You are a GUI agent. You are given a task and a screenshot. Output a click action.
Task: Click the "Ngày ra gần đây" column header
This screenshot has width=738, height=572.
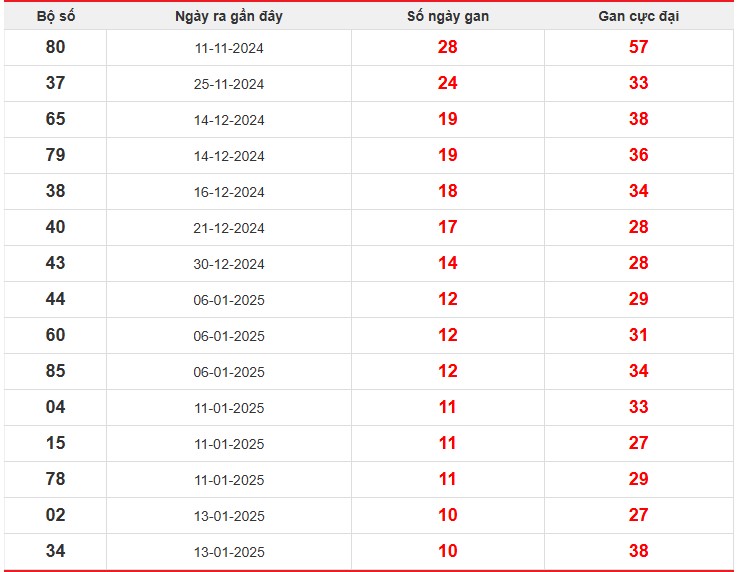click(229, 16)
